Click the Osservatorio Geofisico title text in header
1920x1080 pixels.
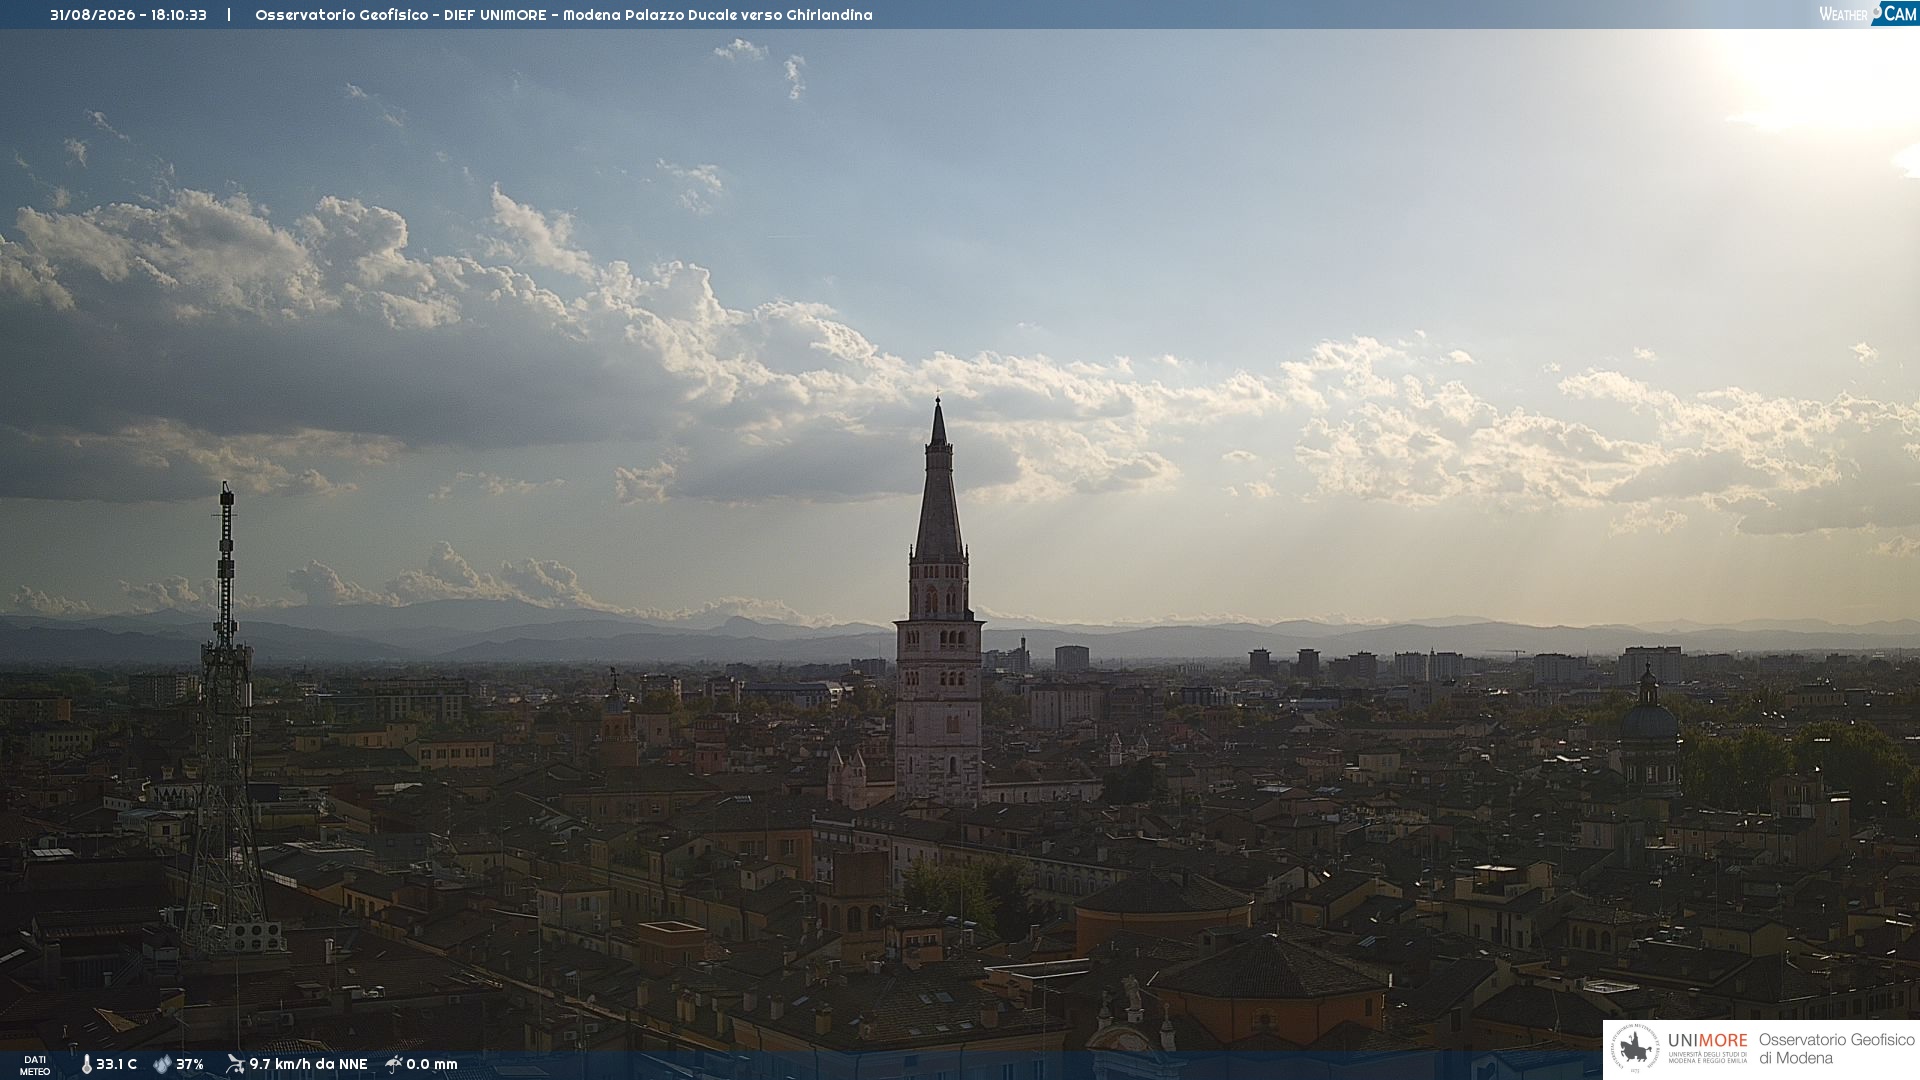[x=563, y=15]
